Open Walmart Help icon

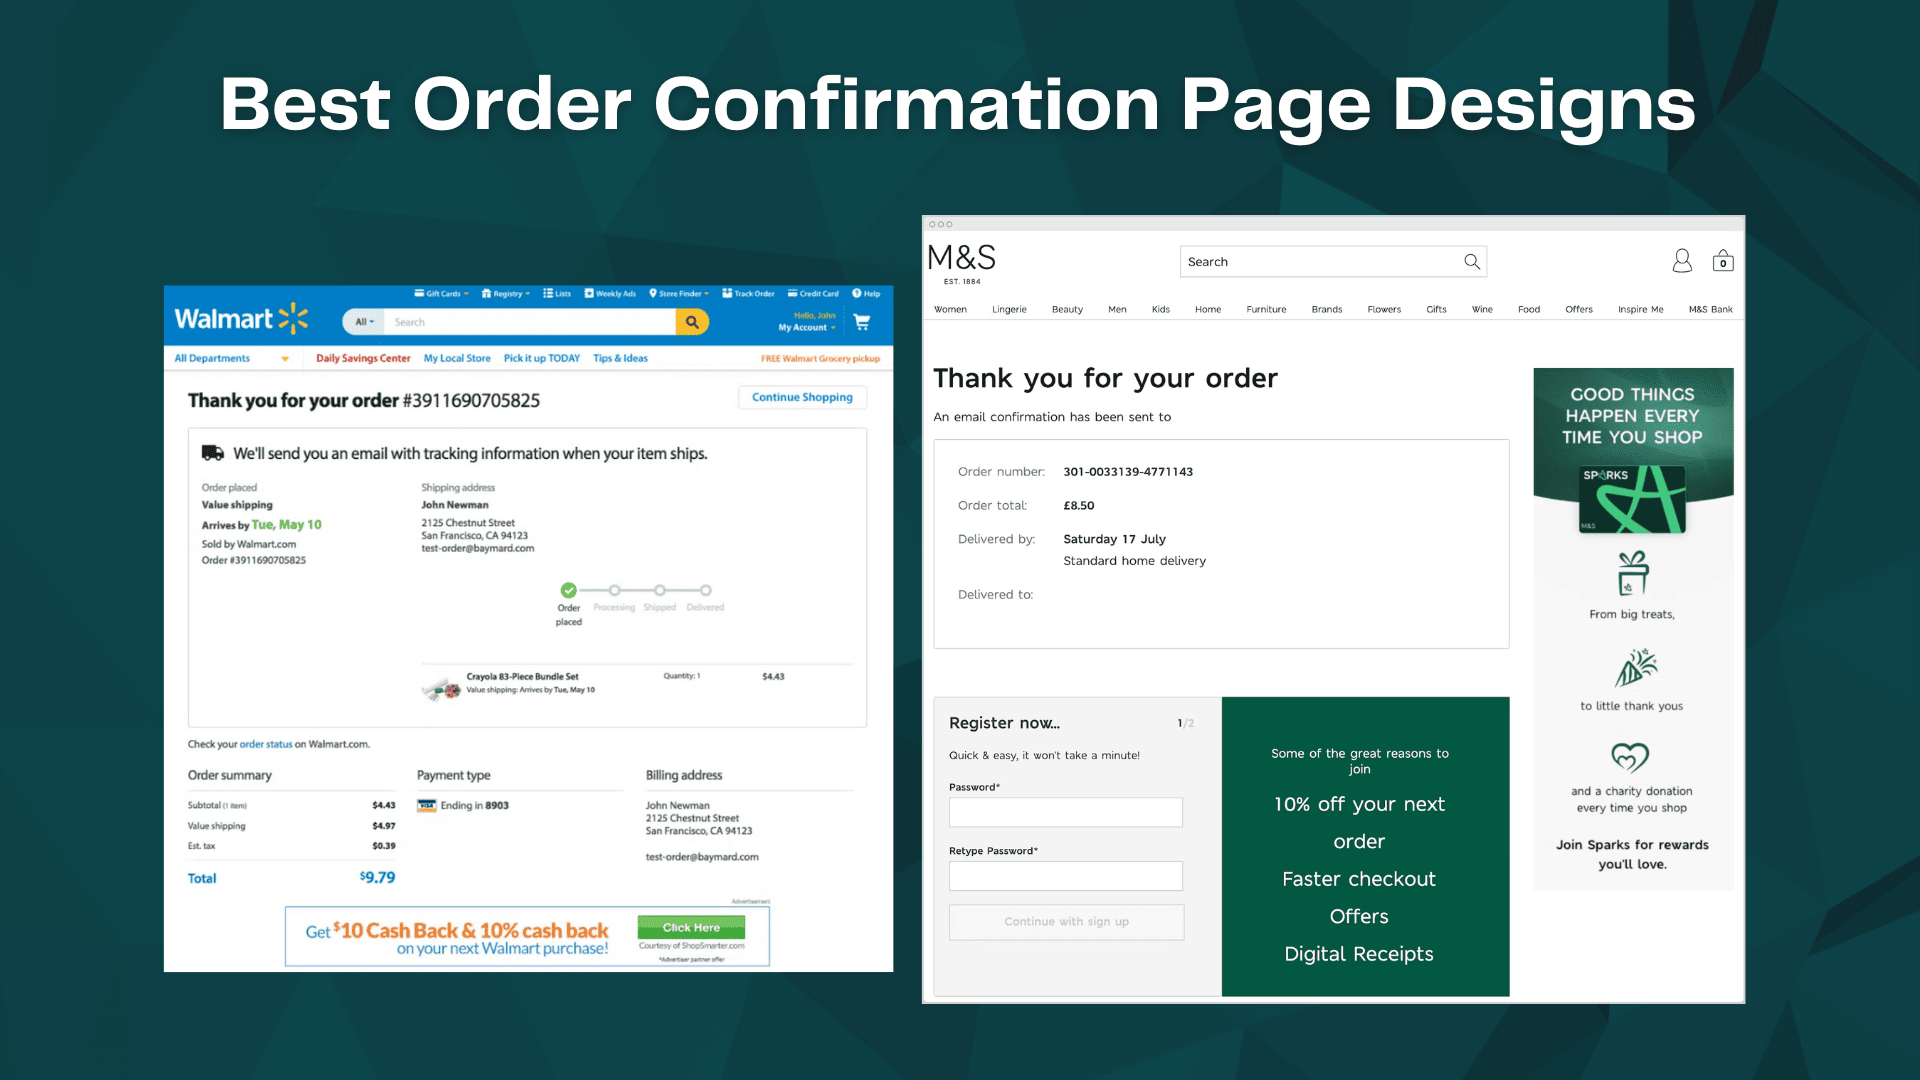point(865,294)
